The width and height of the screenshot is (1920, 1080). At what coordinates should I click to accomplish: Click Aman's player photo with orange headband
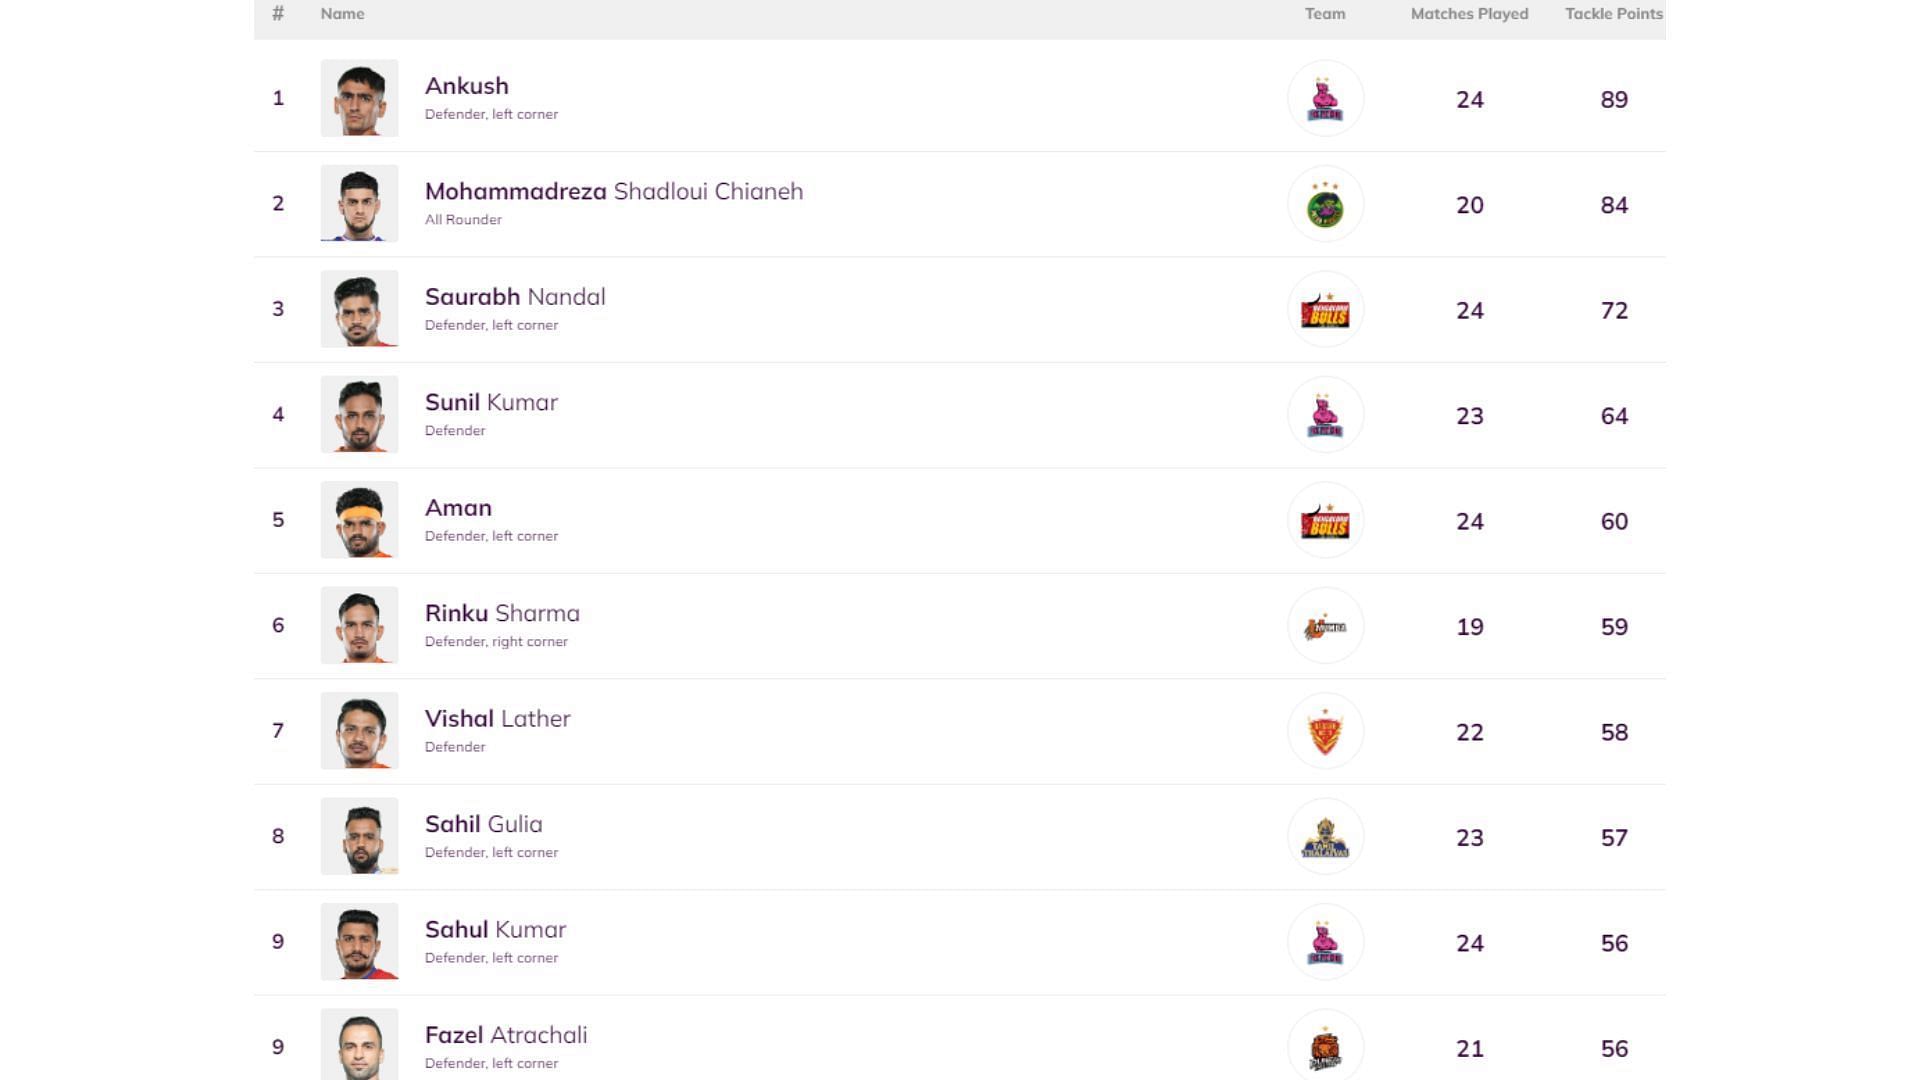(359, 520)
